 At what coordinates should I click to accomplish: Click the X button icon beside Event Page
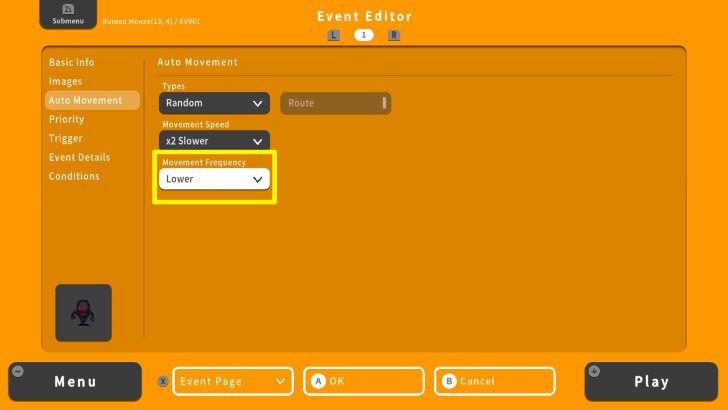[x=162, y=382]
